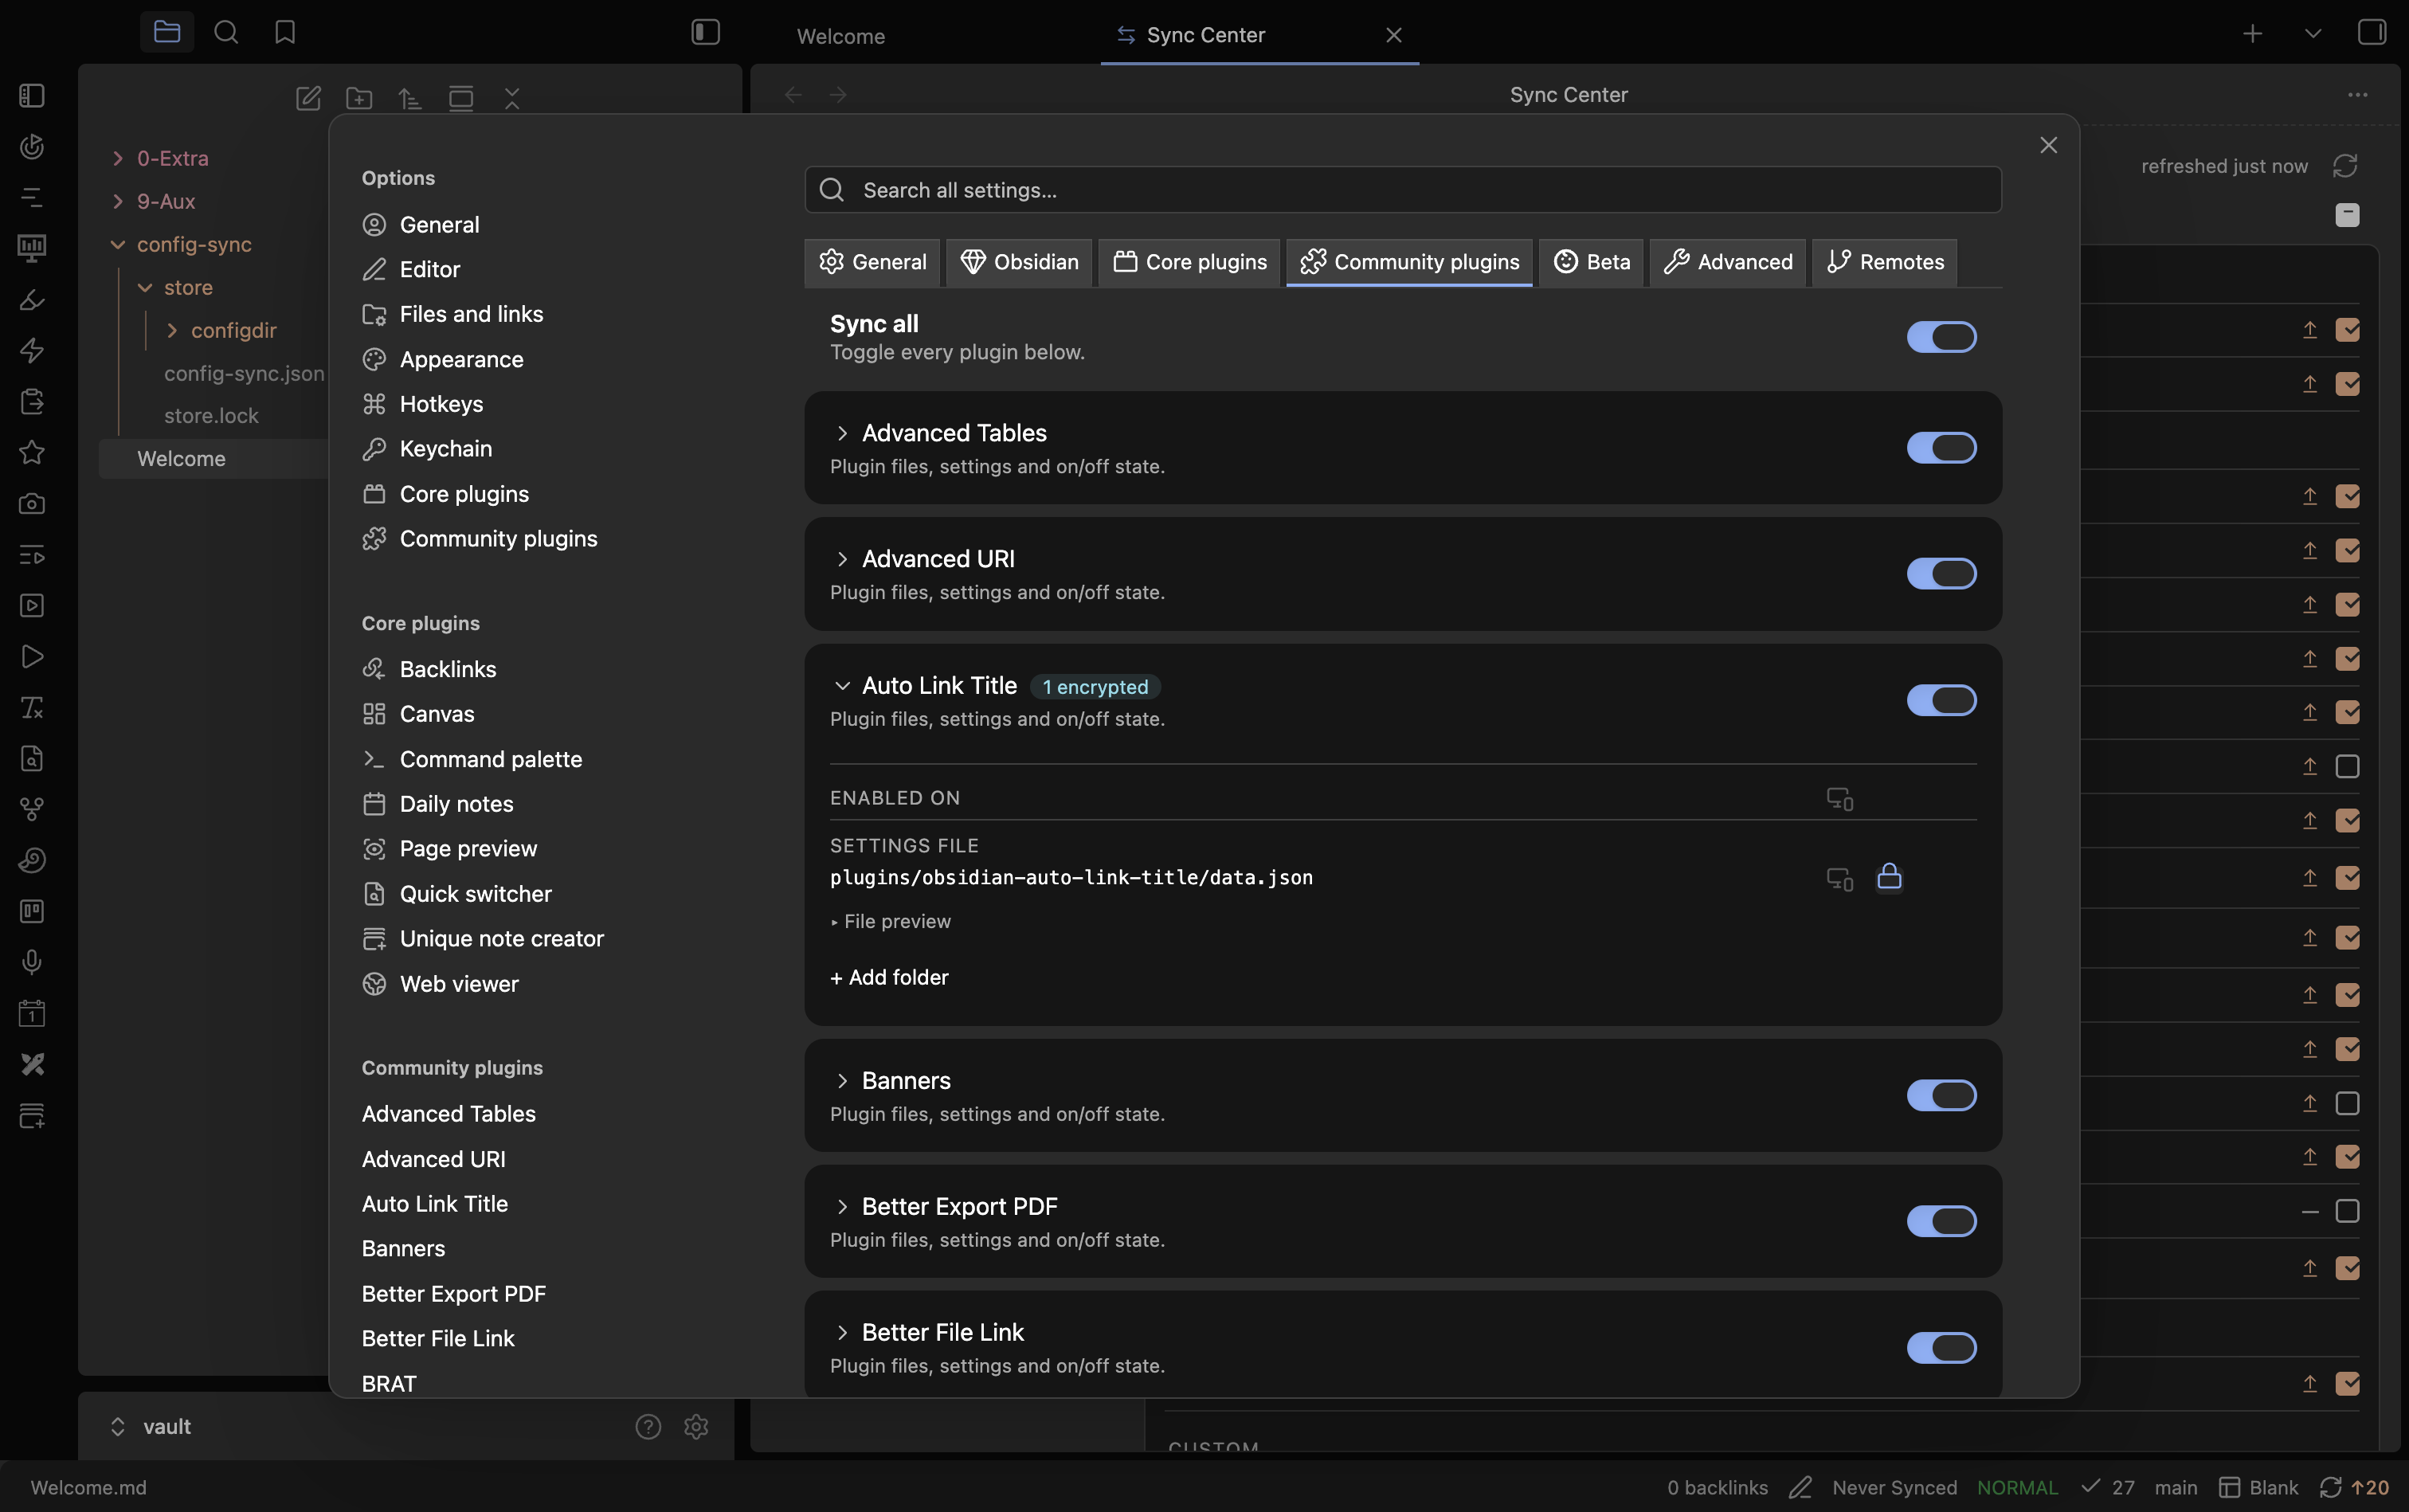The width and height of the screenshot is (2409, 1512).
Task: Click the Search all settings field
Action: pos(1402,190)
